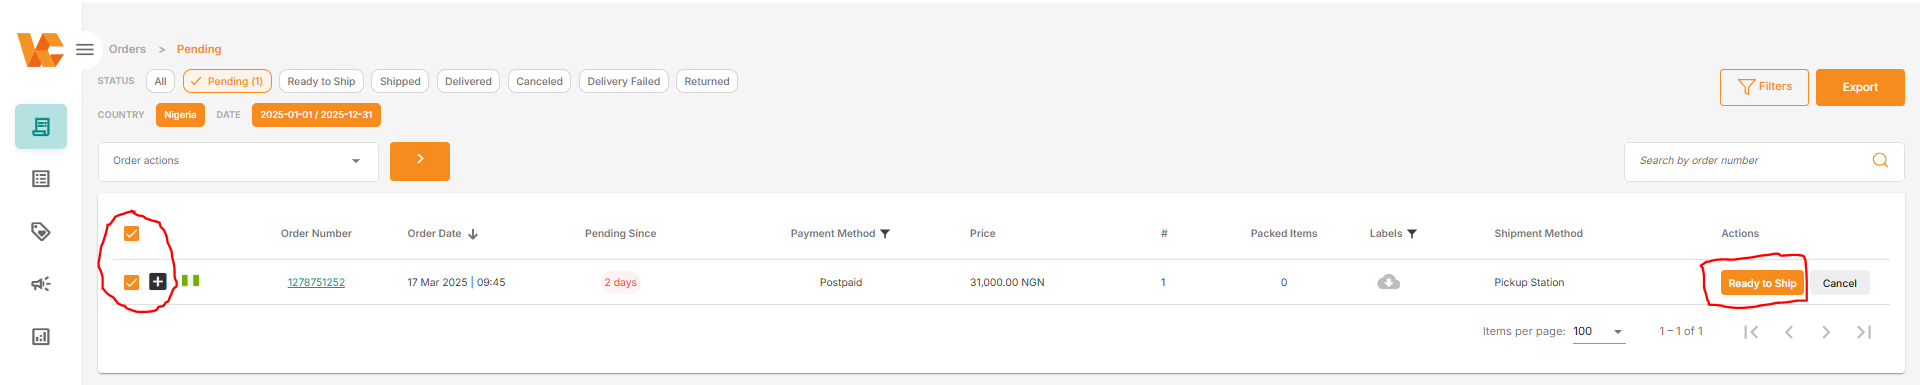Open the Orders sidebar icon
Screen dimensions: 1920x385
41,127
